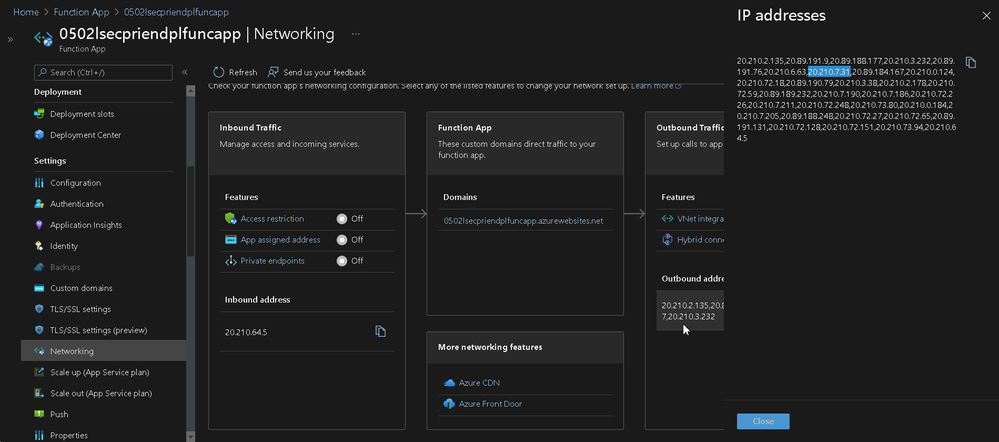Image resolution: width=999 pixels, height=442 pixels.
Task: Click the Push icon
Action: 39,414
